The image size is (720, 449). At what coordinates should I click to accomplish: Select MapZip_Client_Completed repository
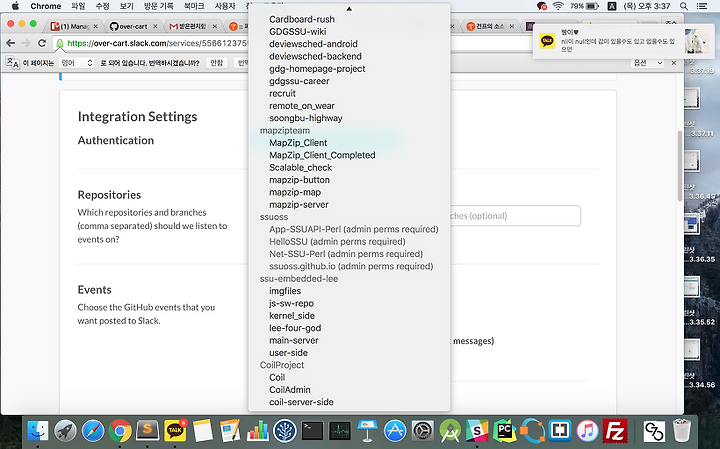[322, 155]
